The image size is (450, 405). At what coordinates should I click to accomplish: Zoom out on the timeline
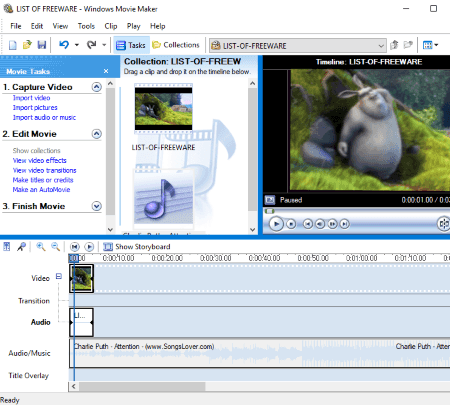(55, 247)
